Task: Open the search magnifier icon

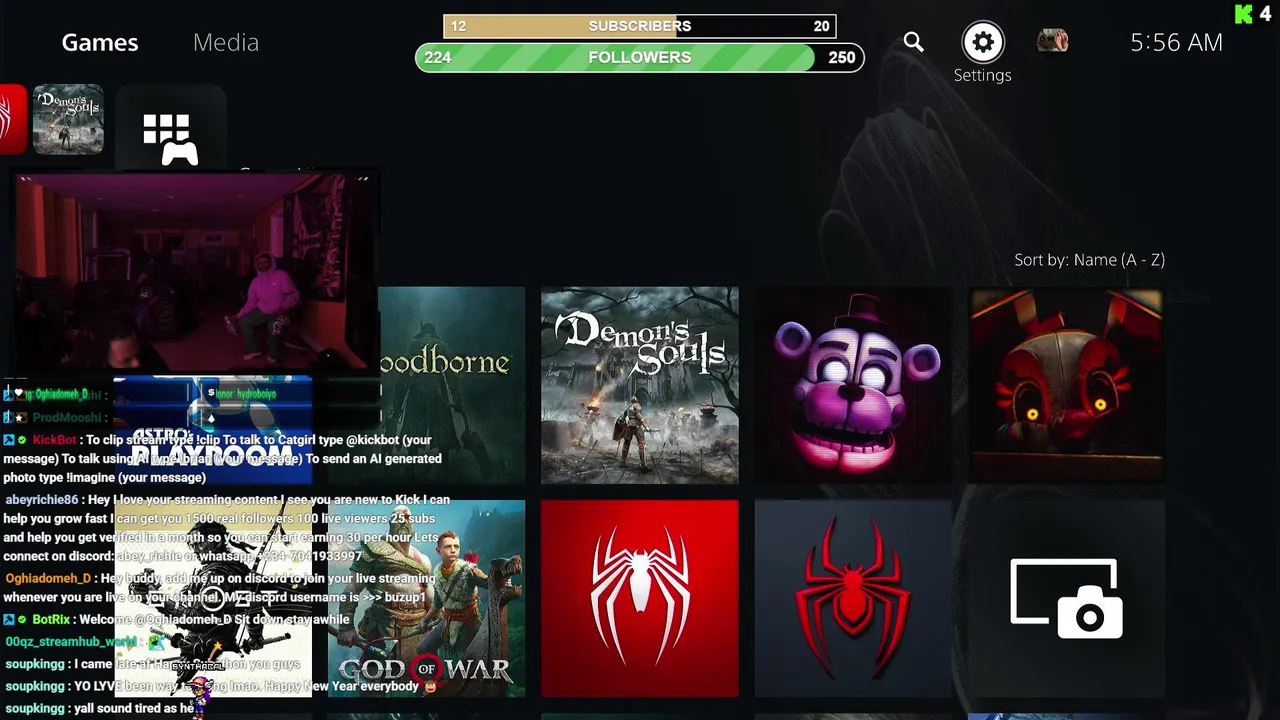Action: (x=913, y=42)
